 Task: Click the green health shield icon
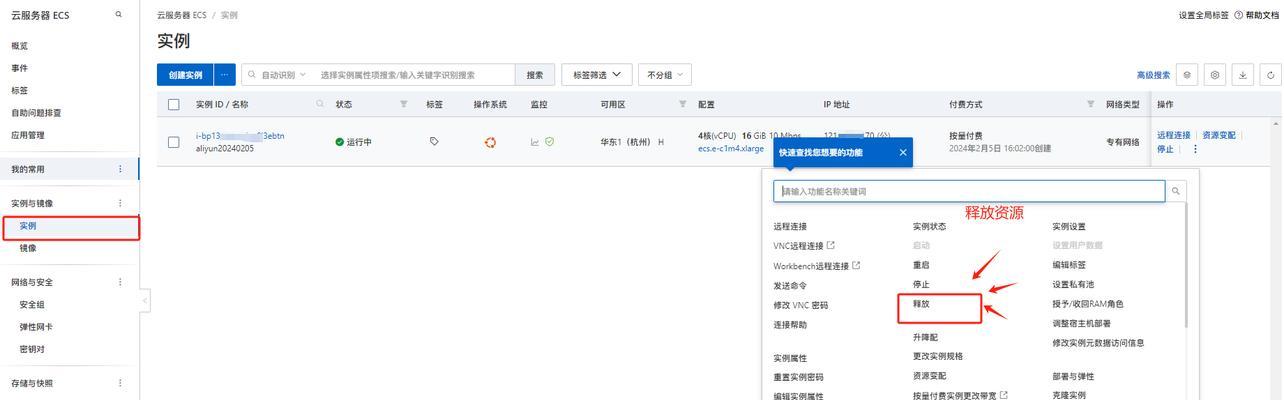coord(549,142)
